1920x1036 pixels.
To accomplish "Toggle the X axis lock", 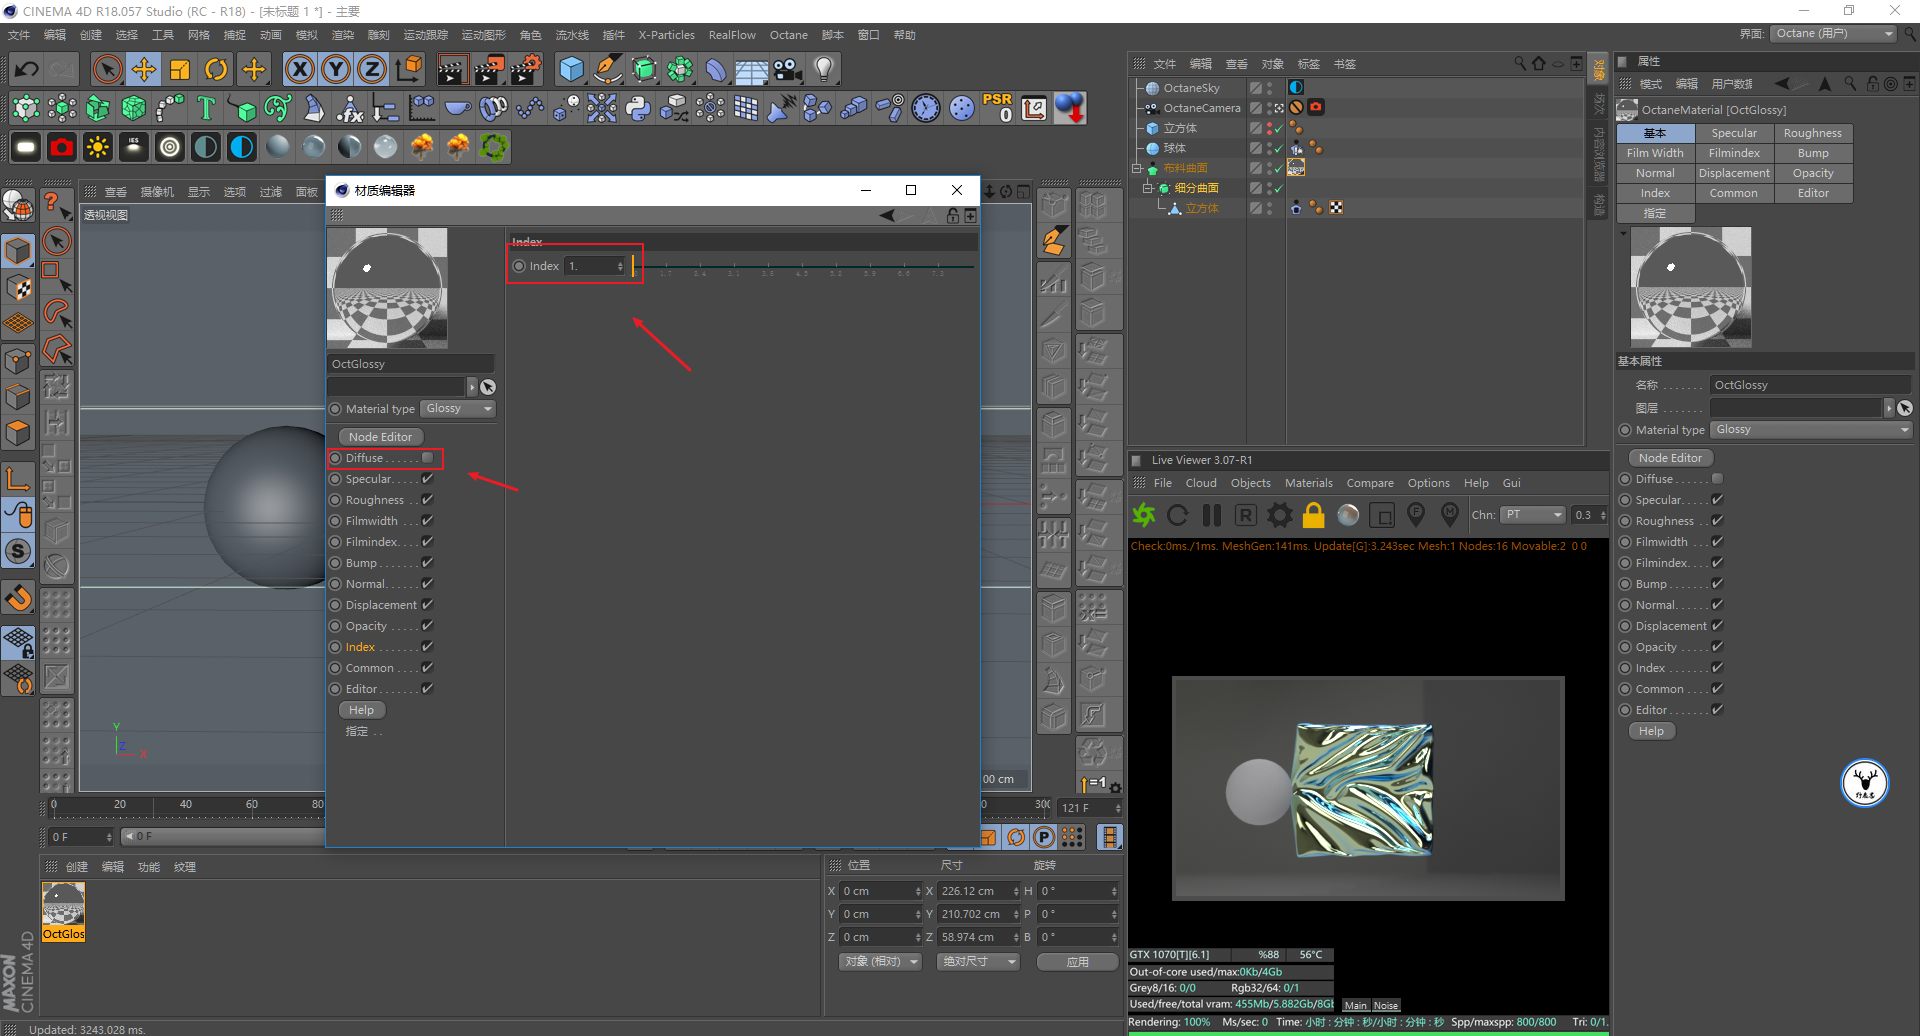I will coord(299,69).
